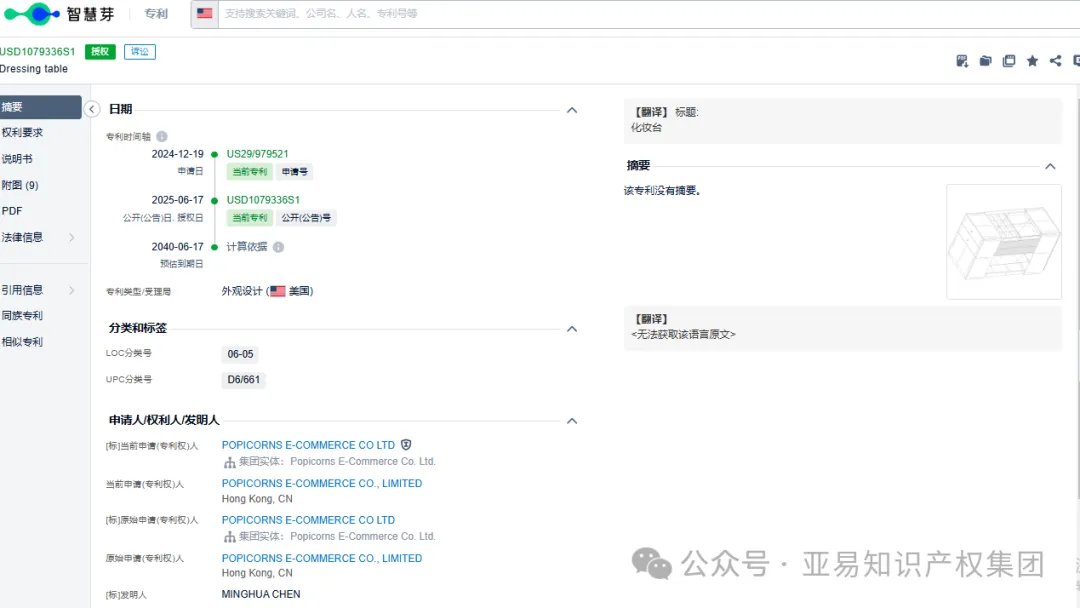Collapse the left sidebar with arrow button
Screen dimensions: 1080x608
92,109
